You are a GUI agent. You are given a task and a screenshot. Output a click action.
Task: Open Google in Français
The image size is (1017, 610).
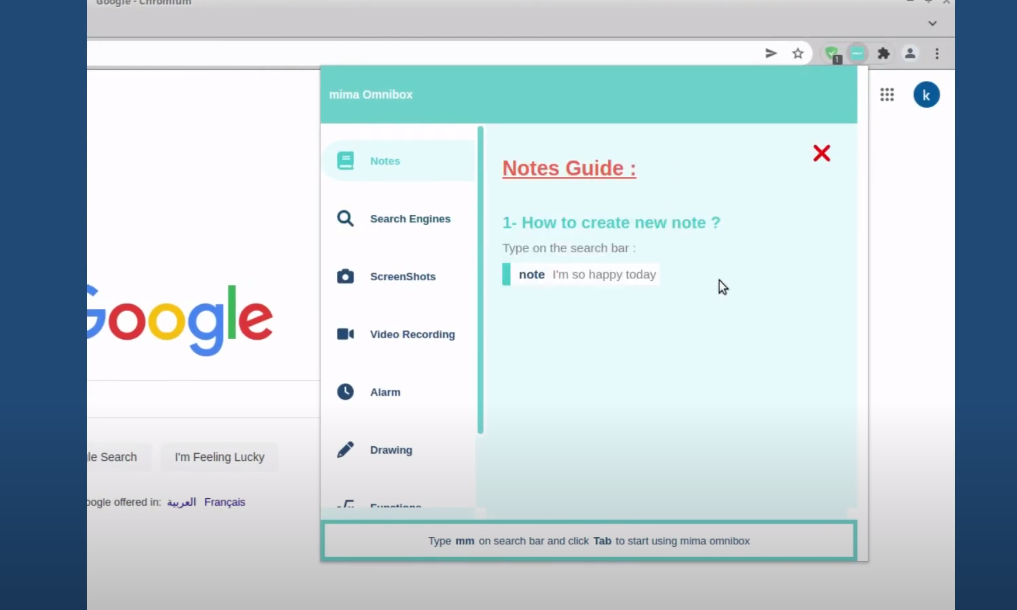click(x=224, y=501)
